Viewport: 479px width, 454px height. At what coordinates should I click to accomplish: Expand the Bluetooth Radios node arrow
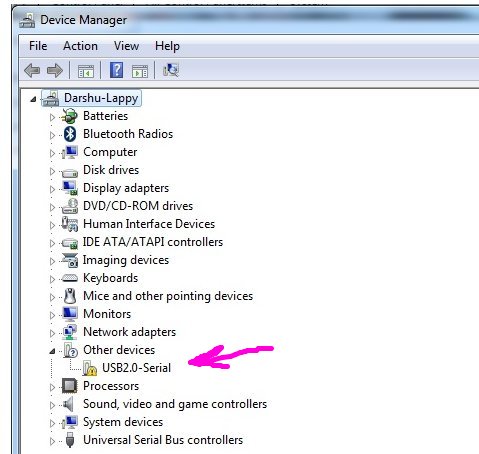click(x=52, y=135)
